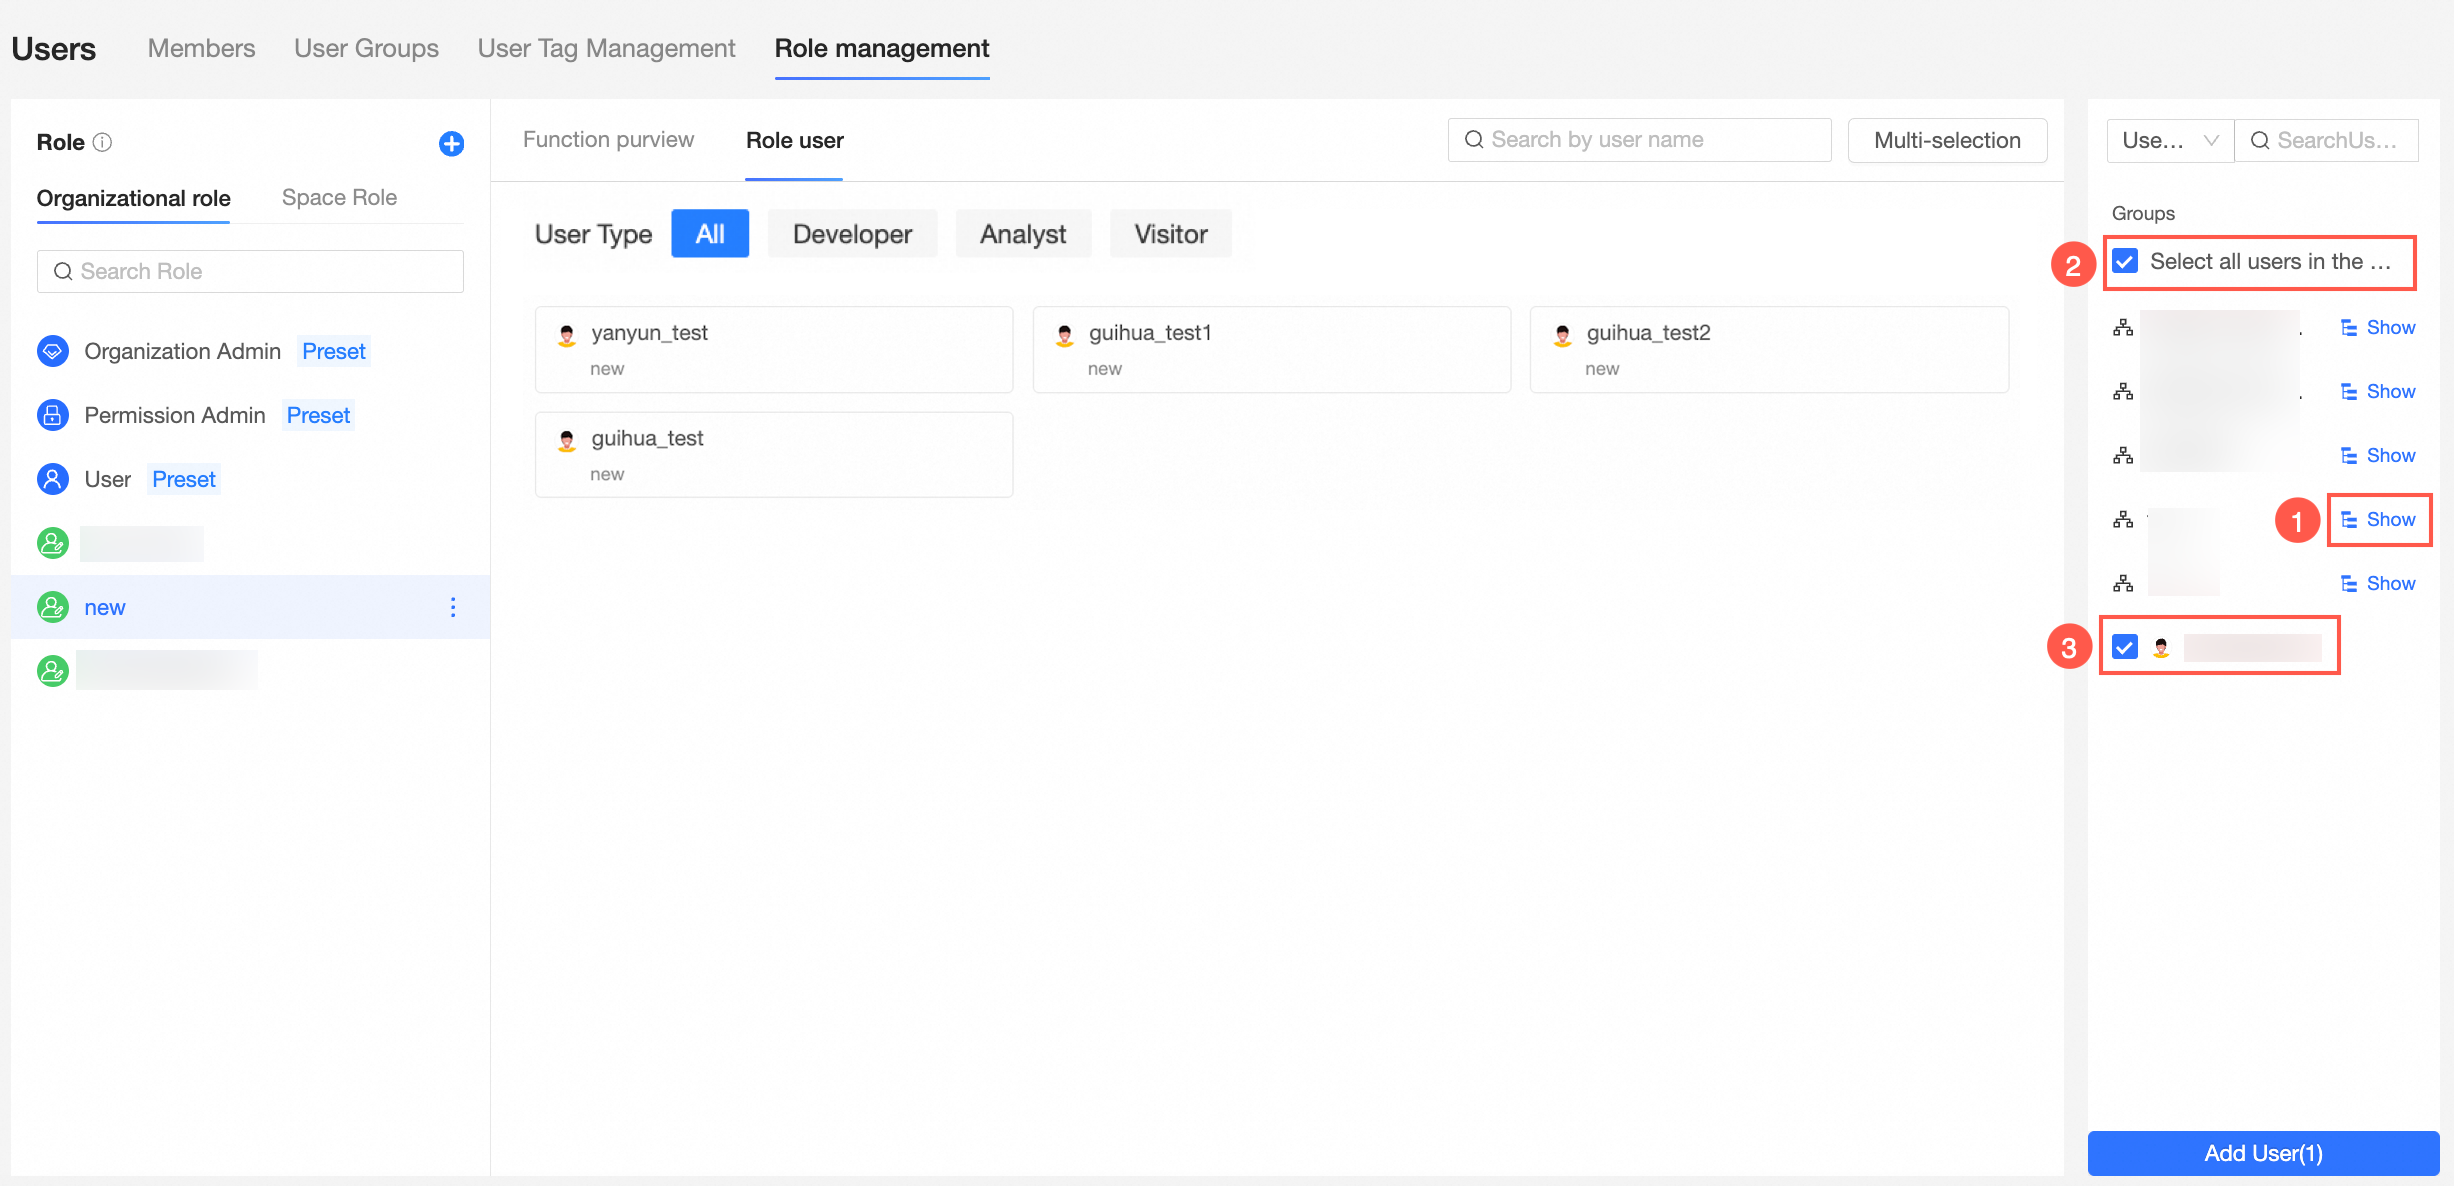This screenshot has width=2454, height=1186.
Task: Open the three-dot menu for new role
Action: [453, 607]
